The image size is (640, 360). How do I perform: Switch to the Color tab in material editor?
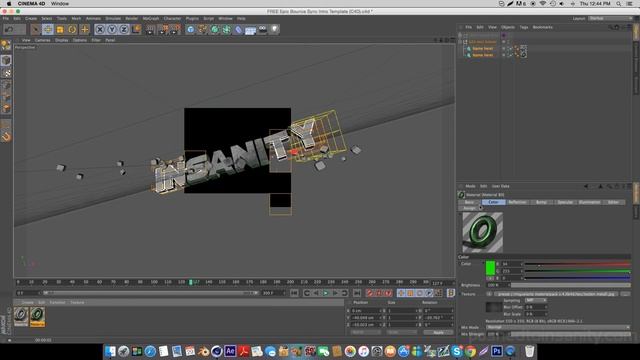[493, 202]
